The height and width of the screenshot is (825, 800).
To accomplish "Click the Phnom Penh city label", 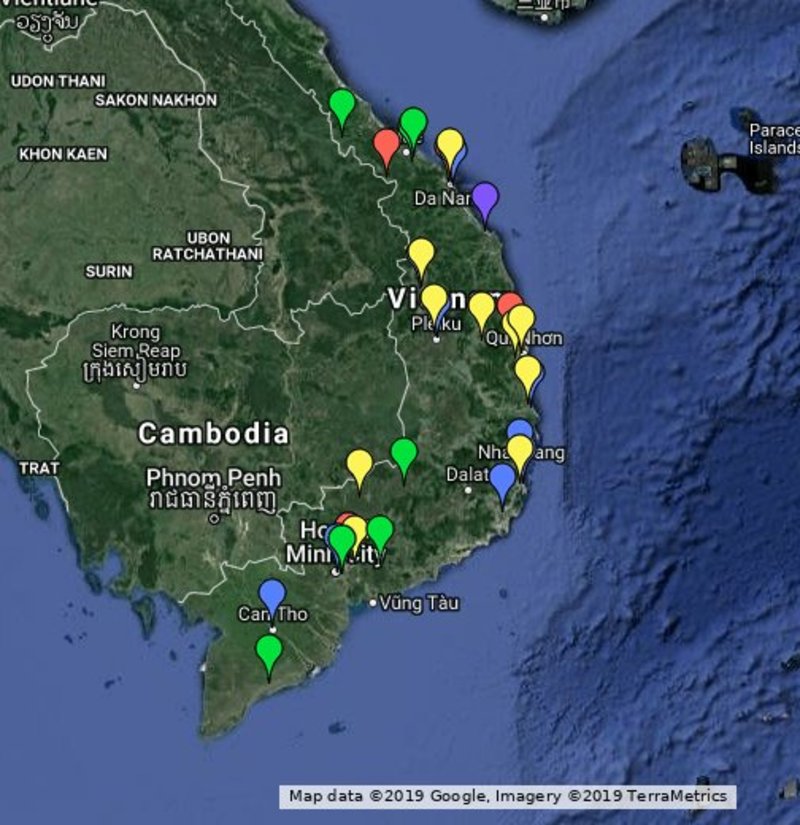I will pos(213,478).
